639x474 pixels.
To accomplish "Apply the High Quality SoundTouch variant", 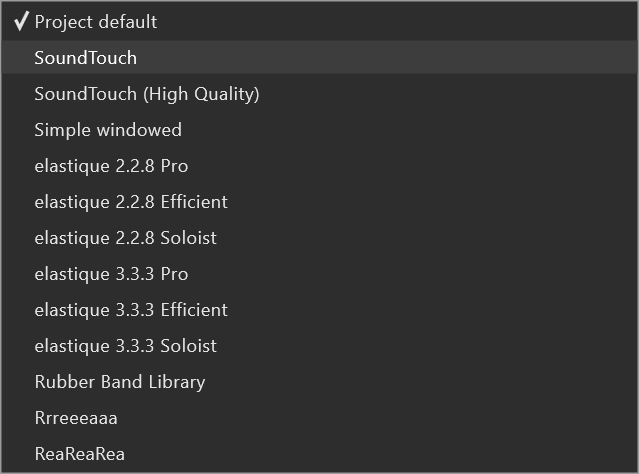I will pyautogui.click(x=320, y=94).
